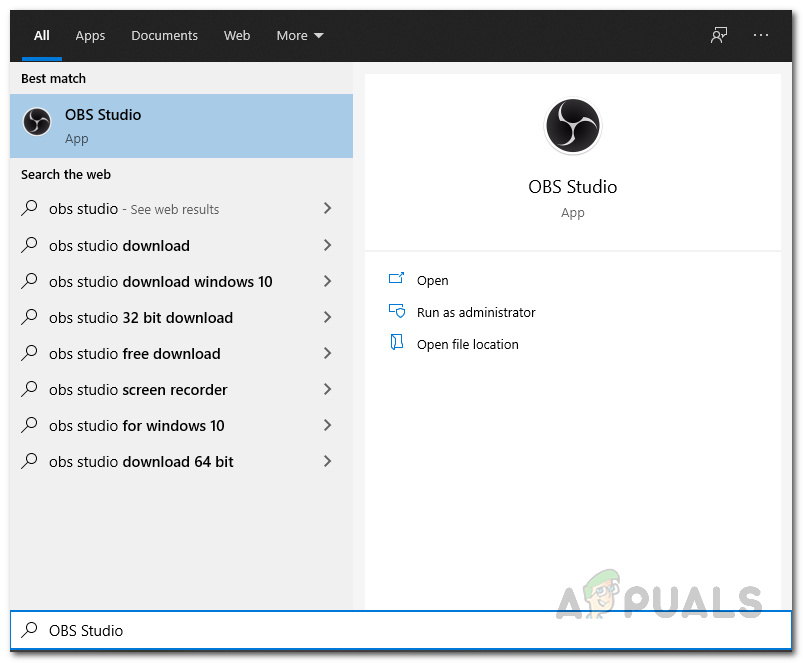Click search icon beside 'obs studio screen recorder'
The width and height of the screenshot is (803, 663).
coord(29,389)
